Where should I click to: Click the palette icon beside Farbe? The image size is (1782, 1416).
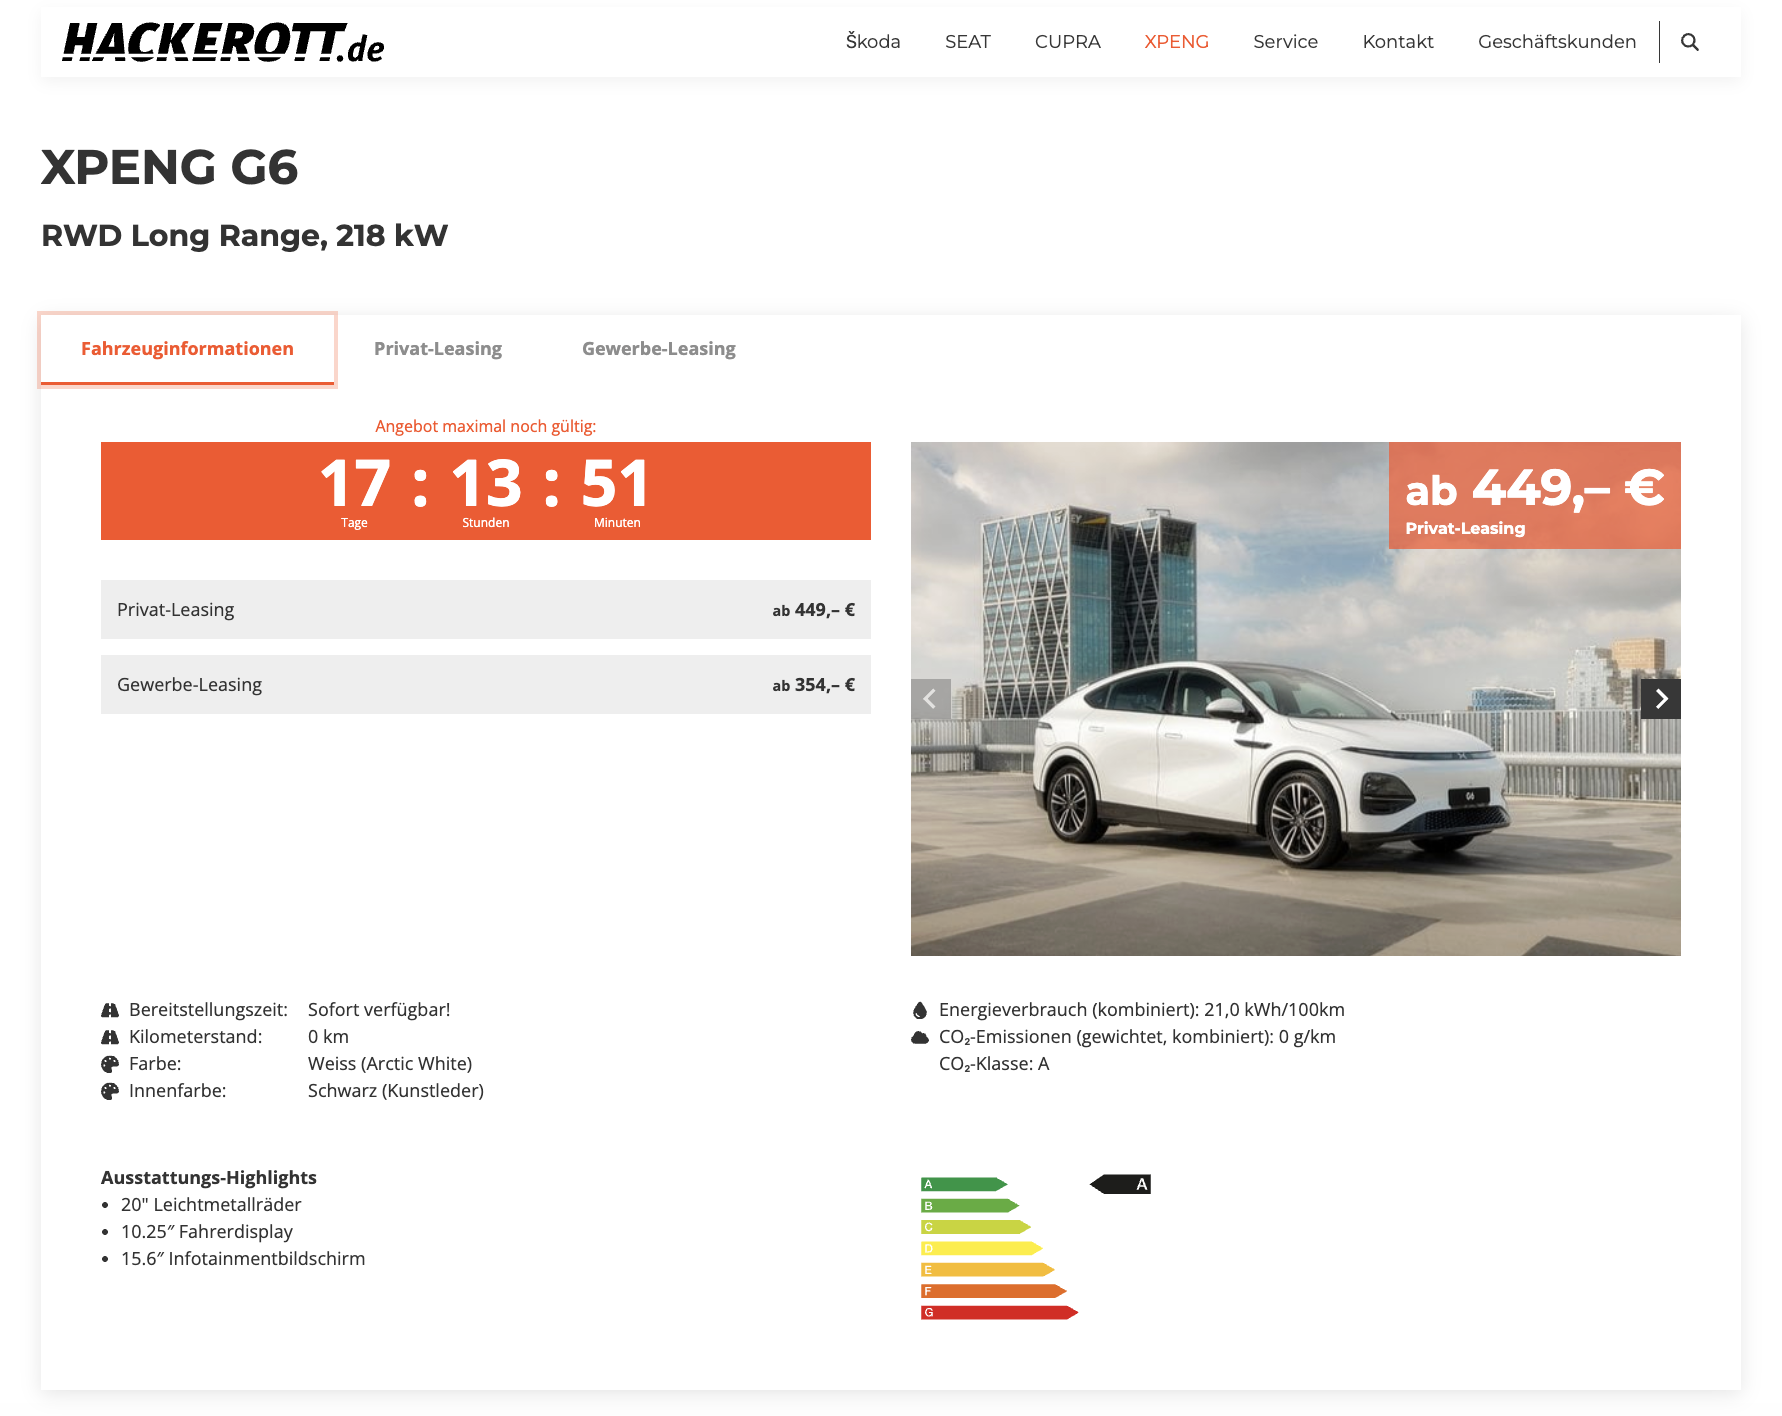[x=110, y=1064]
